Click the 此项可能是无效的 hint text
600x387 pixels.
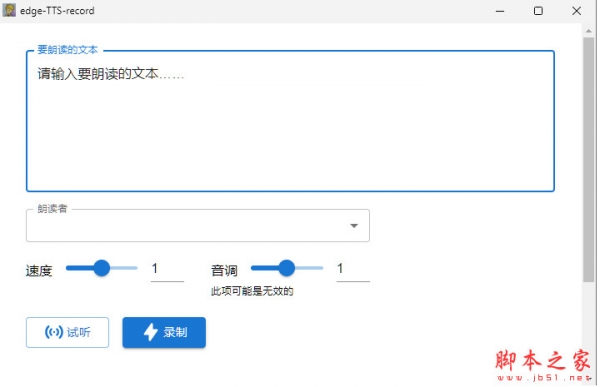252,291
